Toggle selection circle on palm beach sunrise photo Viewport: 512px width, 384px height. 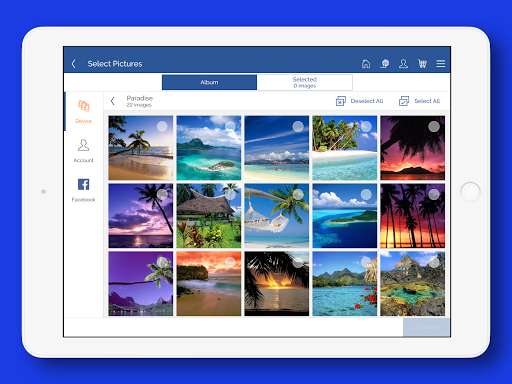point(162,127)
